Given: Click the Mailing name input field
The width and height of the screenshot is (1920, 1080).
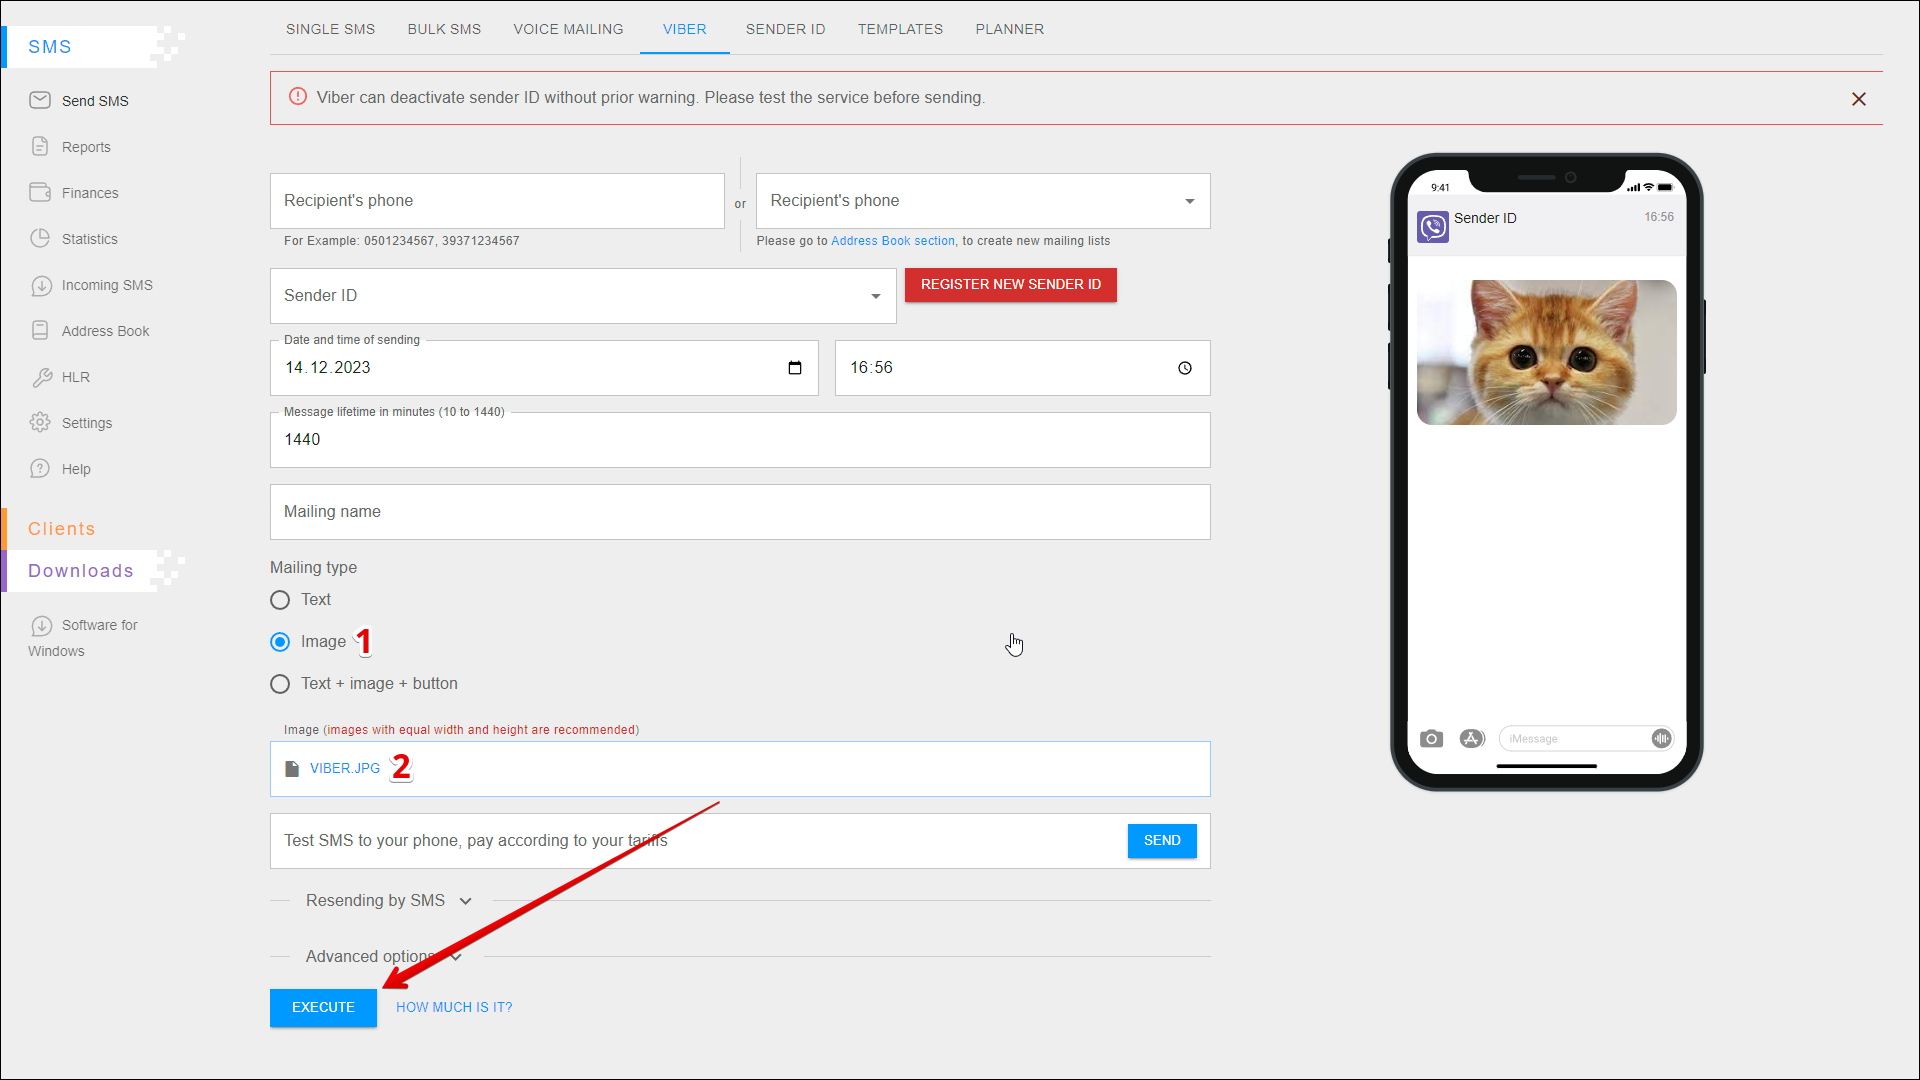Looking at the screenshot, I should (740, 512).
